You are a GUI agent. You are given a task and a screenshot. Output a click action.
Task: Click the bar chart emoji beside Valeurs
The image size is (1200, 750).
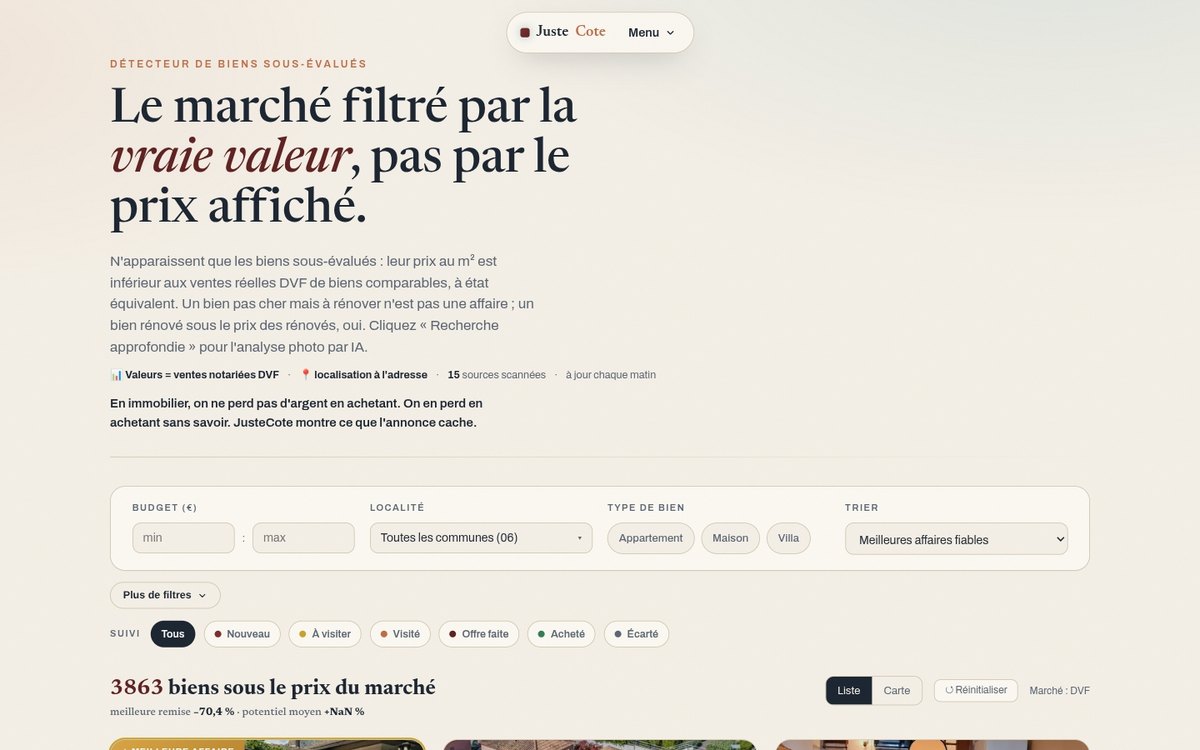pos(116,375)
